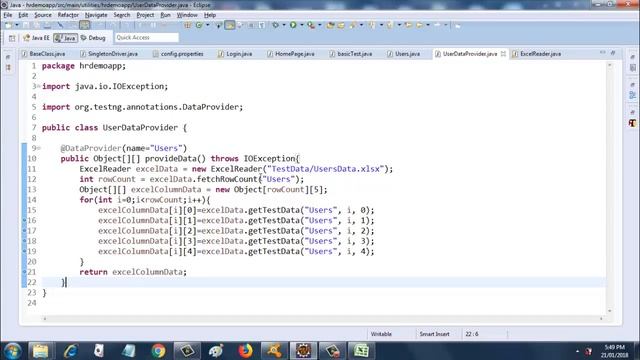Open the Project menu

145,15
